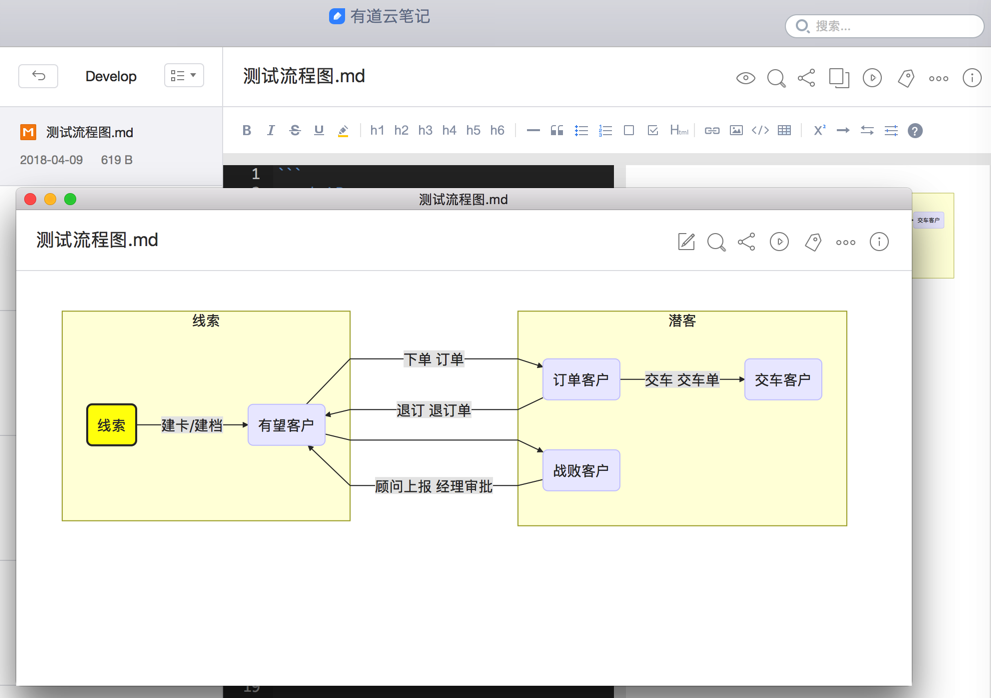This screenshot has width=991, height=698.
Task: Insert h6 heading
Action: (x=497, y=130)
